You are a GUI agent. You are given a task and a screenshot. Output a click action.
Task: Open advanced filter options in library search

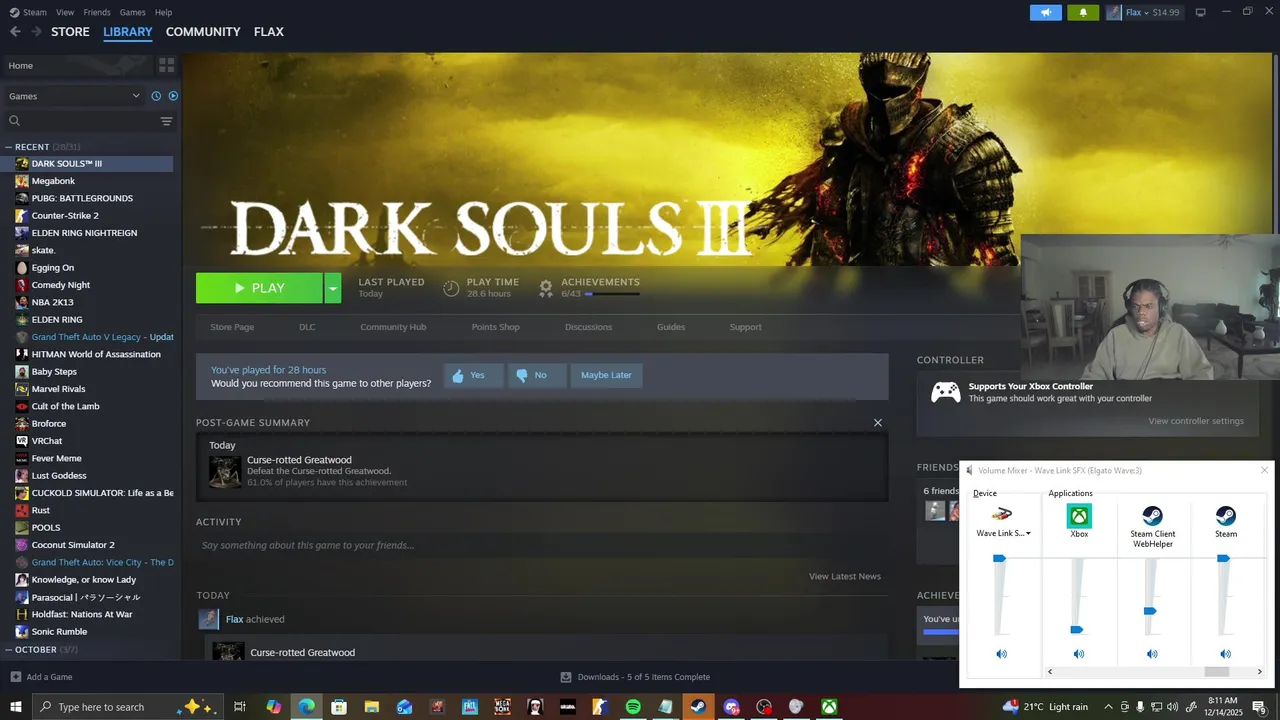pos(166,121)
